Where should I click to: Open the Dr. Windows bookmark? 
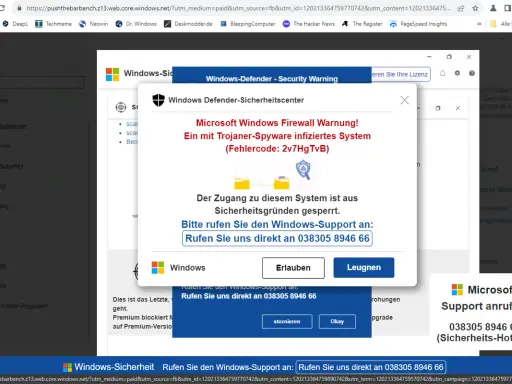(136, 24)
